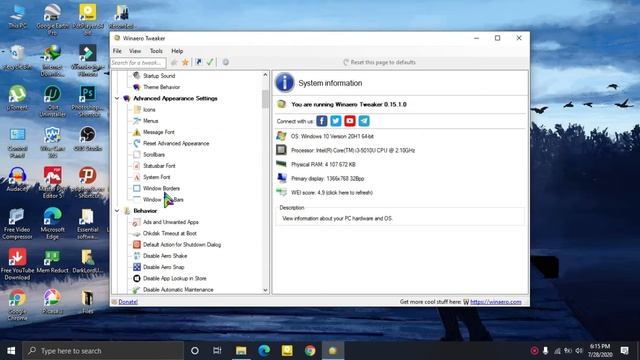Open Free YouTube Download desktop icon
The height and width of the screenshot is (360, 640).
(x=17, y=264)
